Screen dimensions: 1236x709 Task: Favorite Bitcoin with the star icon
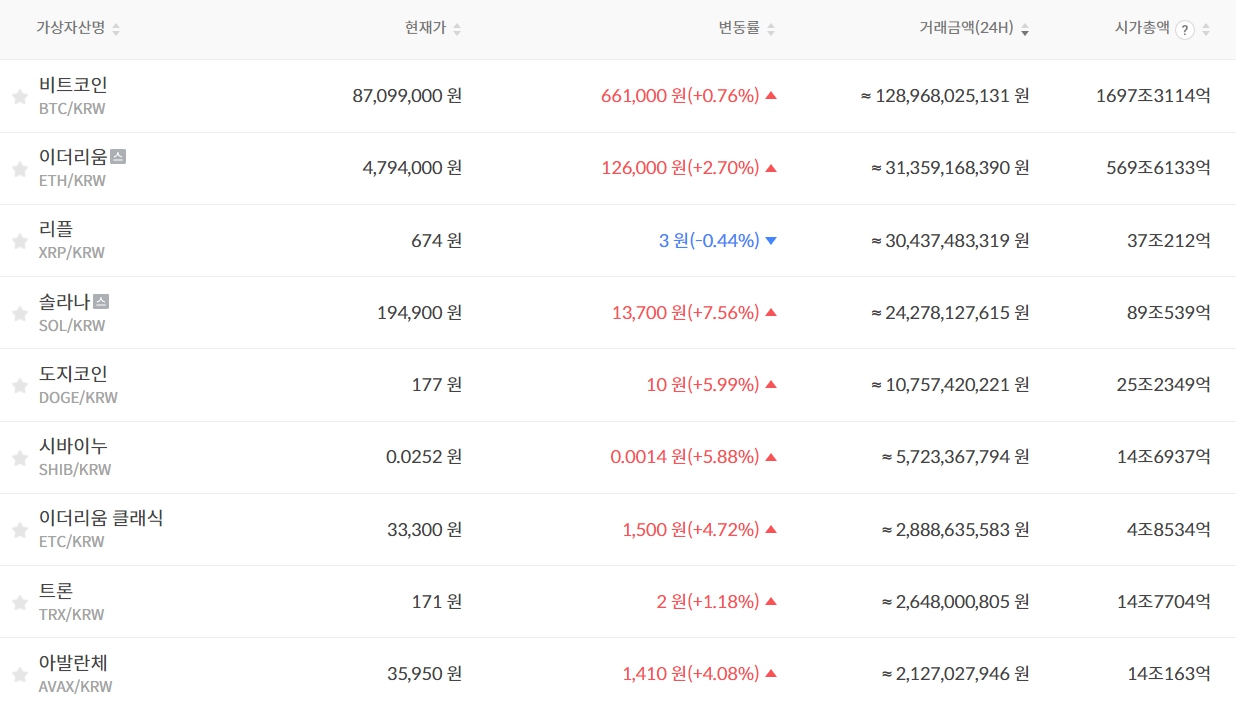pyautogui.click(x=19, y=97)
